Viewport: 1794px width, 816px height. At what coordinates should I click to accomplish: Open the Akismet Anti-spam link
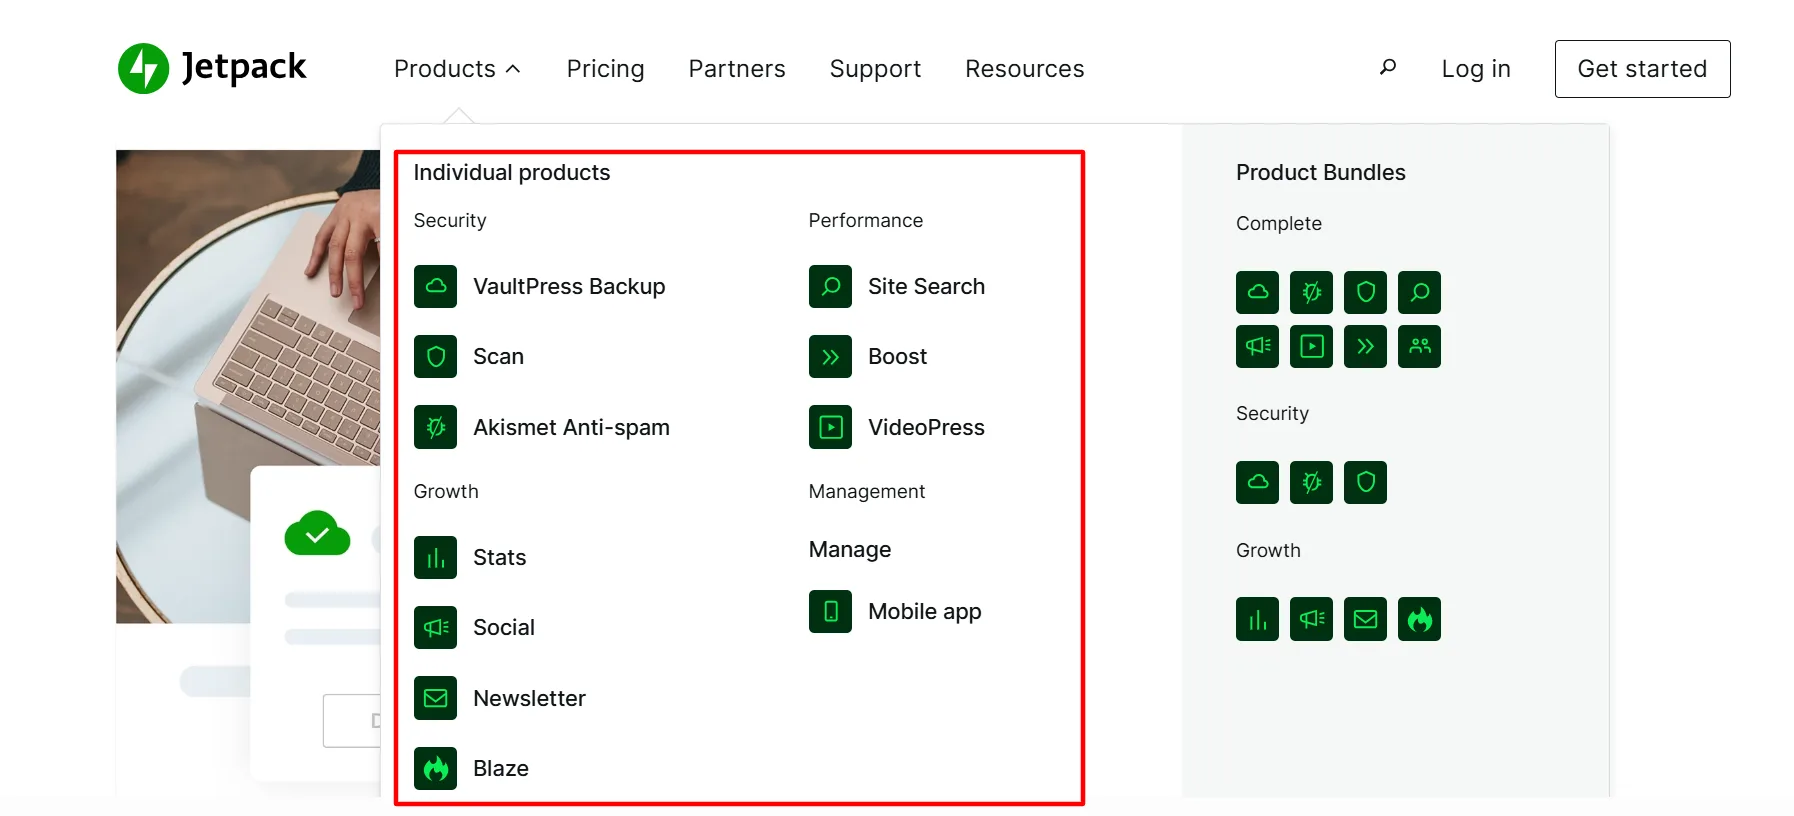coord(571,428)
